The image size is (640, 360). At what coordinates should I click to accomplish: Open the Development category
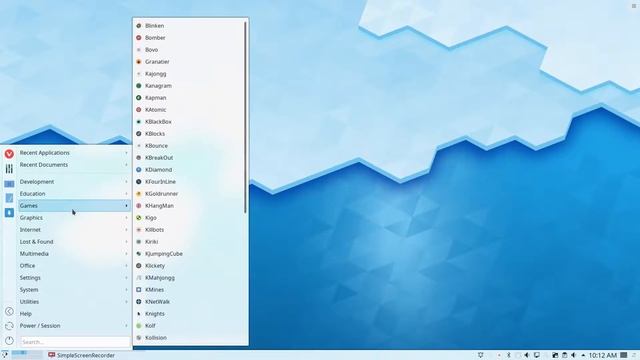click(x=74, y=182)
